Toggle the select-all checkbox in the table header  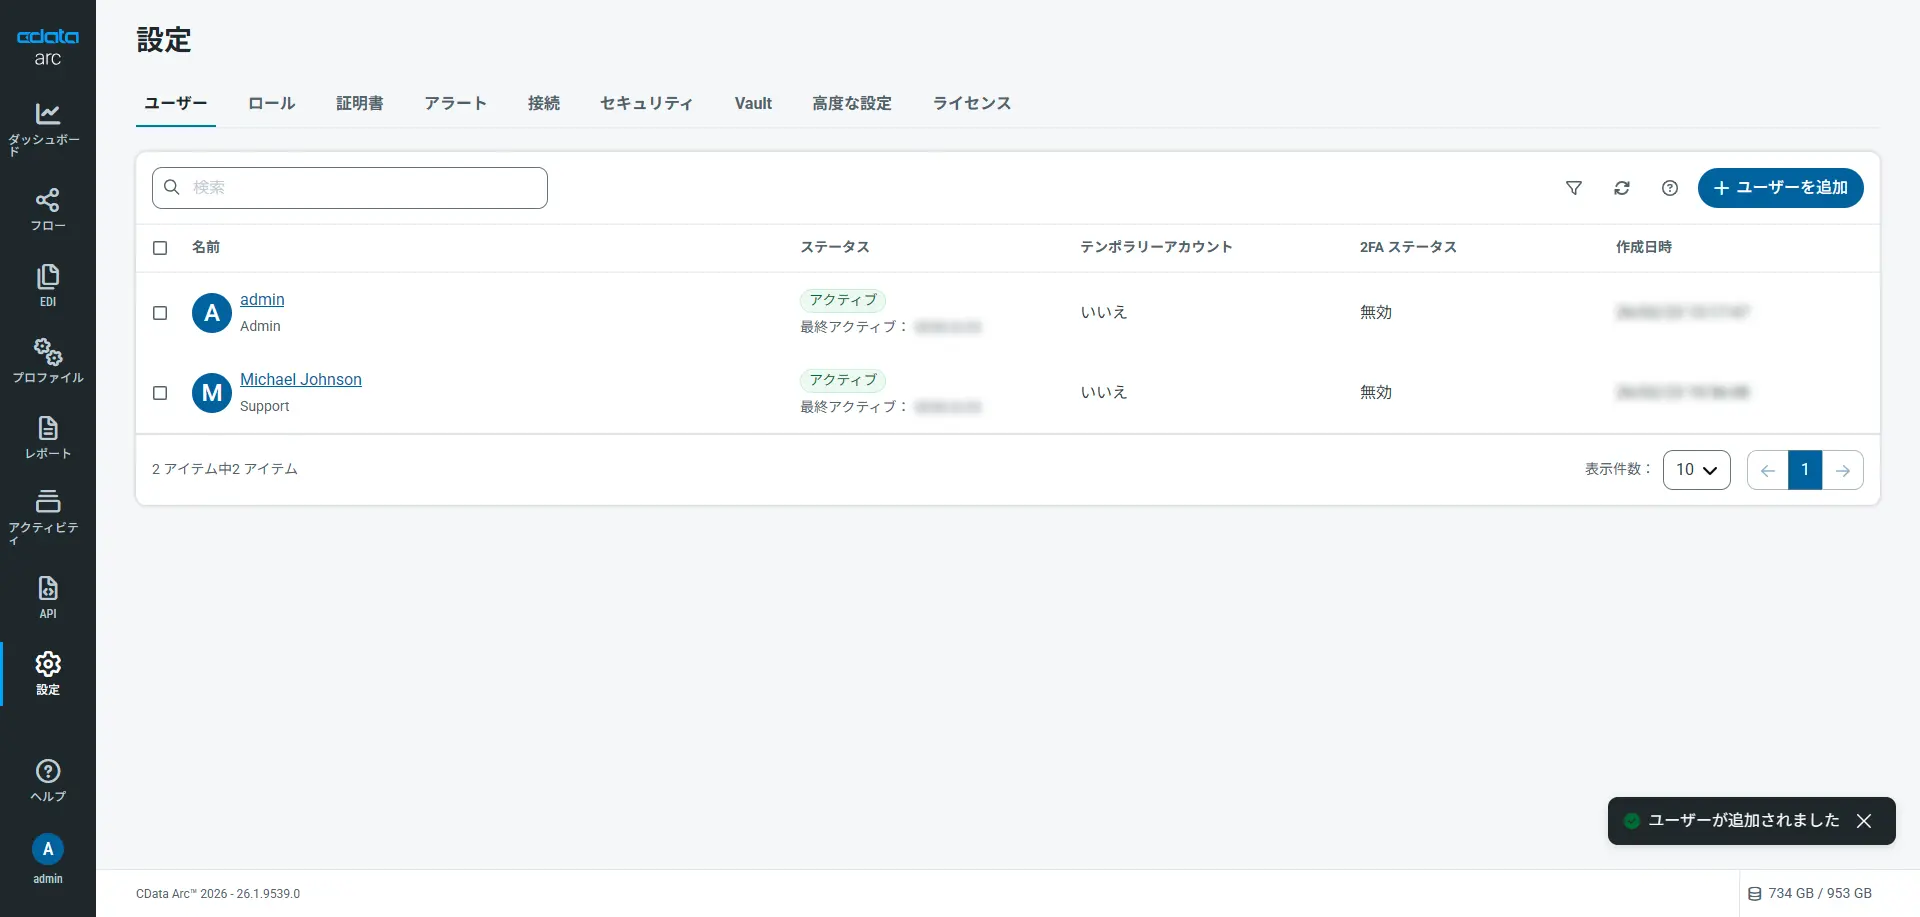coord(160,248)
